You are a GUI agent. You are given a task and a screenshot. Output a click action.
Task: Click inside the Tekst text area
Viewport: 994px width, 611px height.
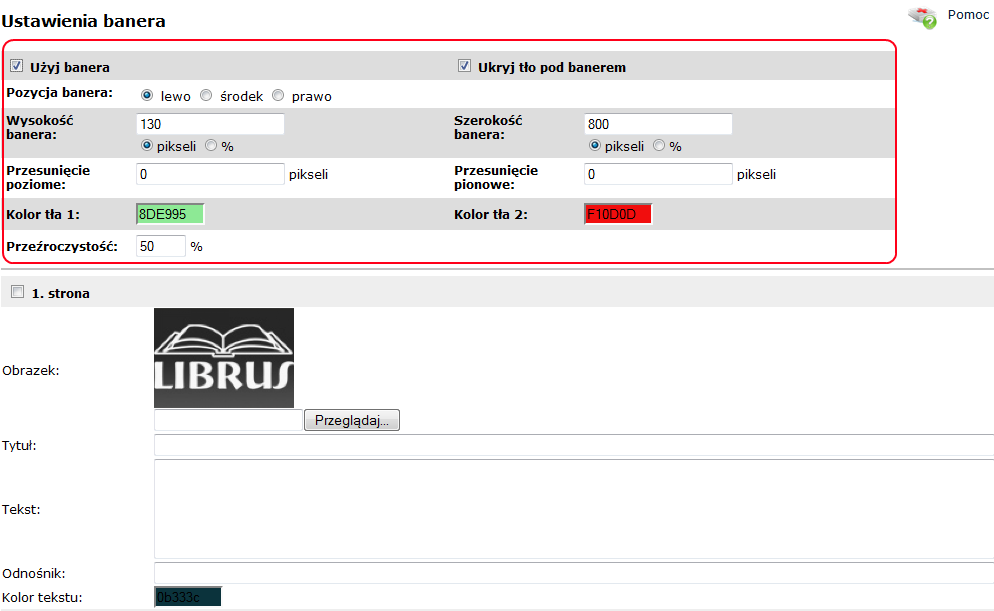pyautogui.click(x=574, y=509)
